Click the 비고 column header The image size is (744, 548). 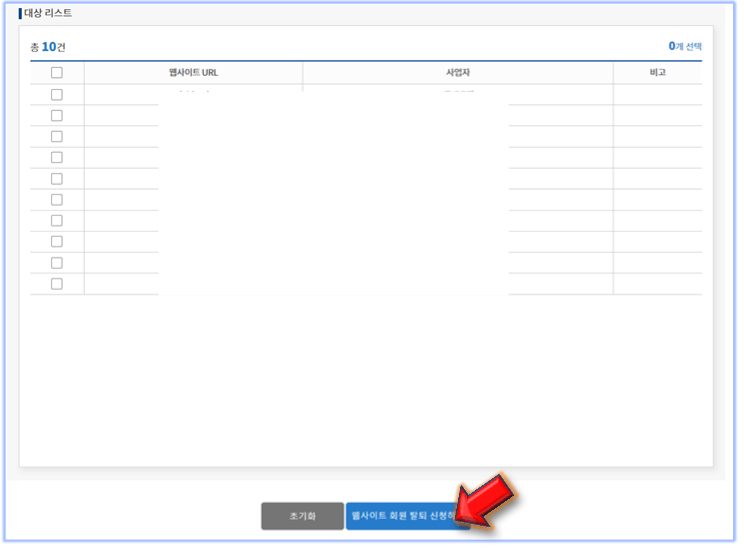click(x=658, y=73)
